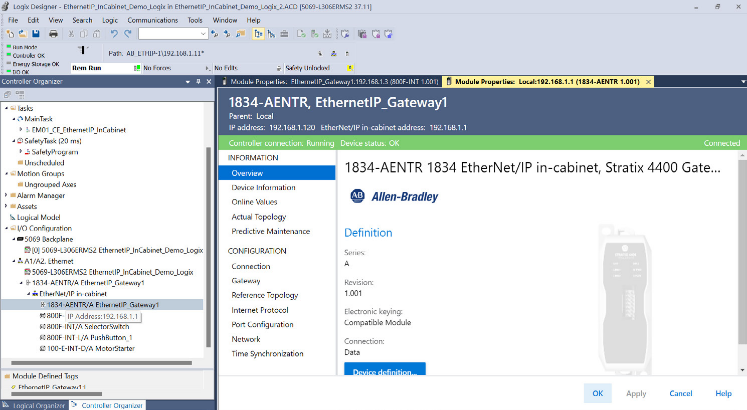Image resolution: width=747 pixels, height=410 pixels.
Task: Expand the EM01_CE_EthernetIP_InCabinet program
Action: 21,130
